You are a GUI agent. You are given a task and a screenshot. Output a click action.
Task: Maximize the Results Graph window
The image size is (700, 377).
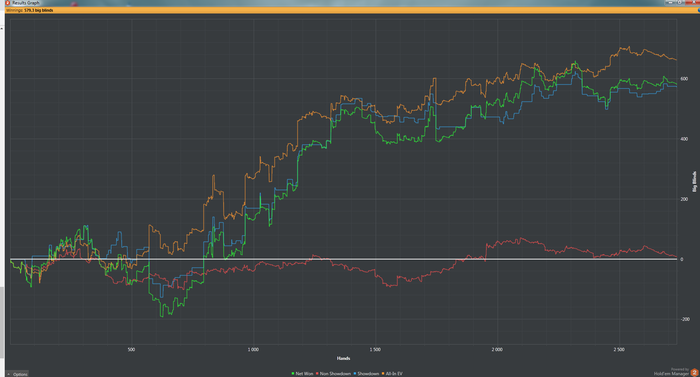click(x=679, y=2)
